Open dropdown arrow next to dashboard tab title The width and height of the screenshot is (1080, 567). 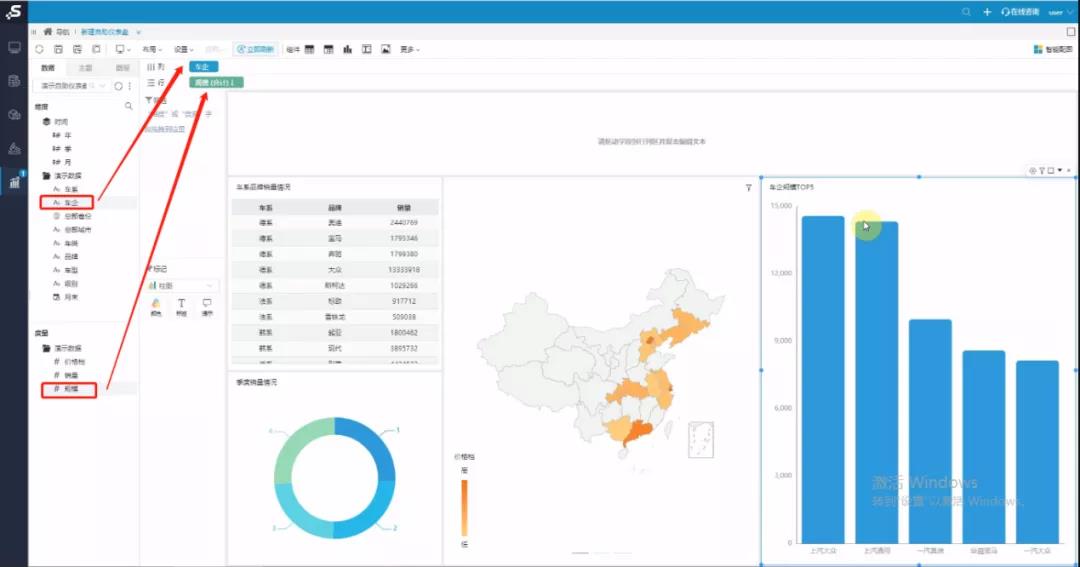click(138, 32)
